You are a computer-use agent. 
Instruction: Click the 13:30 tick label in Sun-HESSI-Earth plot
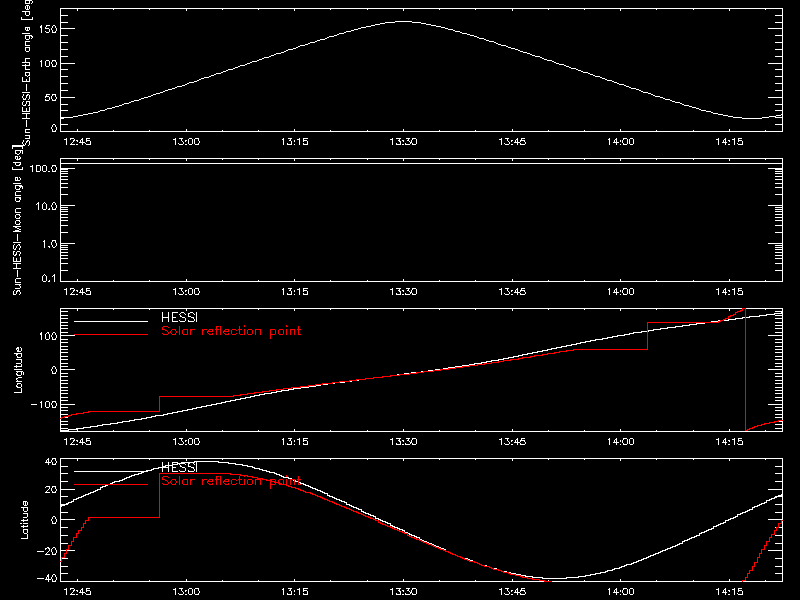(403, 142)
